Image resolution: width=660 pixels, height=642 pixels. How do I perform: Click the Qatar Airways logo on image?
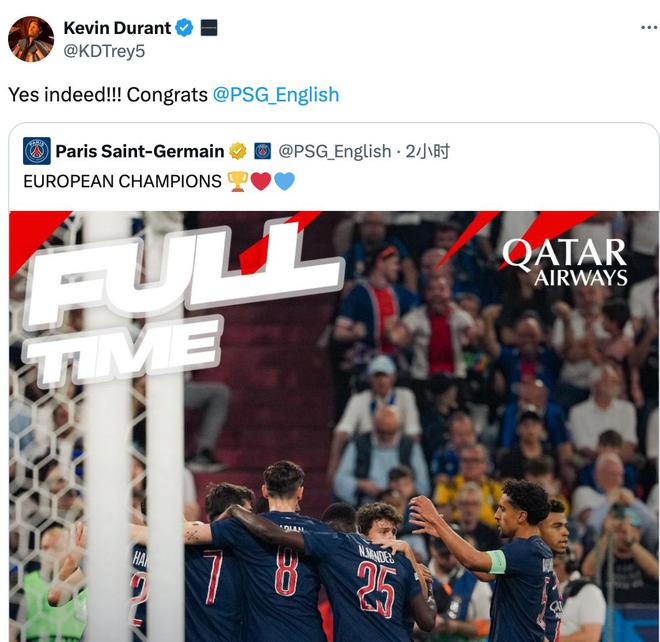[564, 263]
